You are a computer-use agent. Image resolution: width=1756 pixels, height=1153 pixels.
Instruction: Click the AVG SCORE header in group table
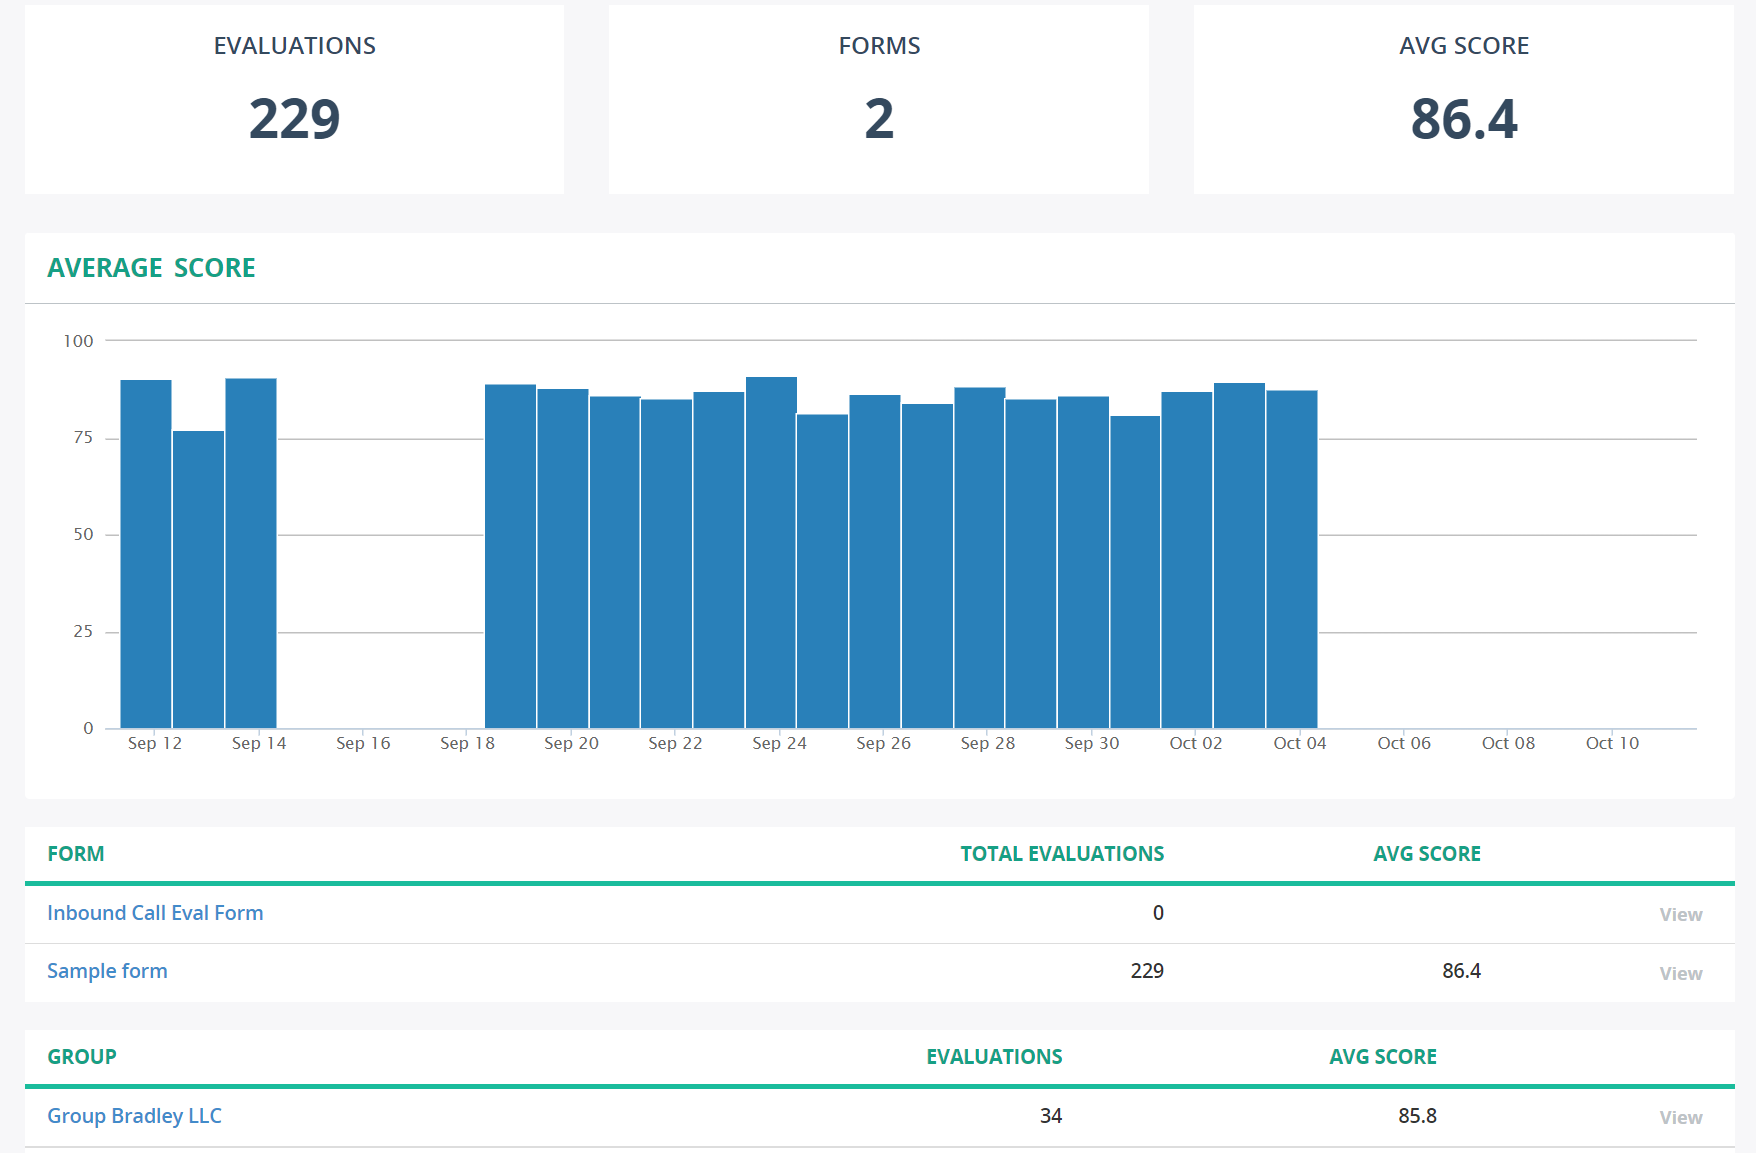pos(1383,1057)
